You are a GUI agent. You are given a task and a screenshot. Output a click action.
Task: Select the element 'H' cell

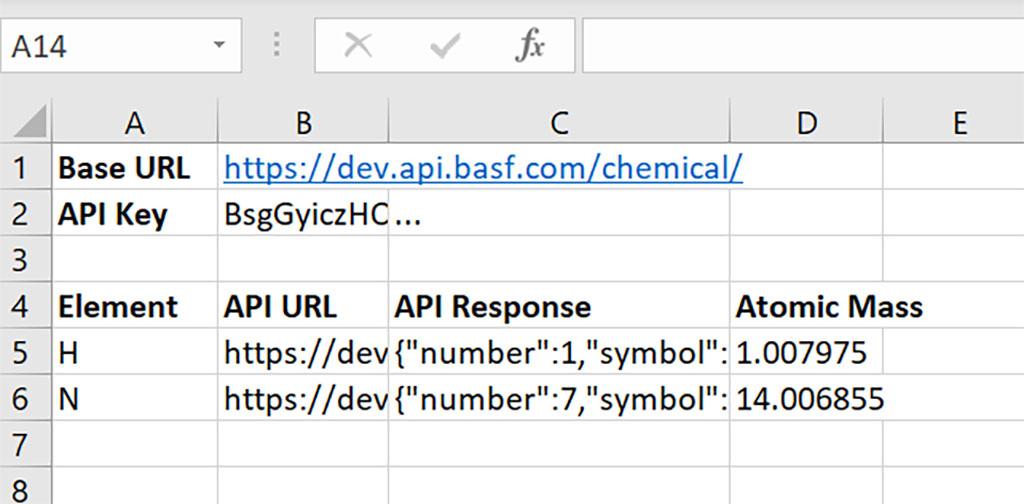135,351
